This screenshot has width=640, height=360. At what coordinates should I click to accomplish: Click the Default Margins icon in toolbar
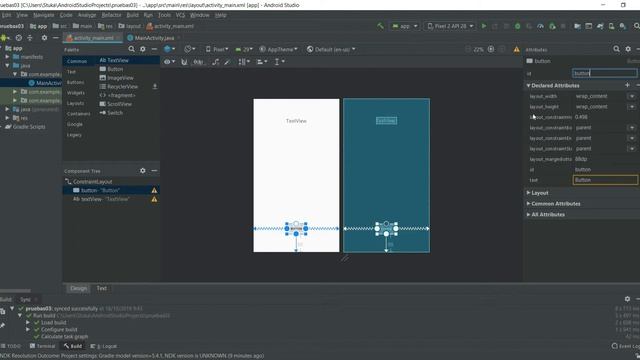point(198,62)
